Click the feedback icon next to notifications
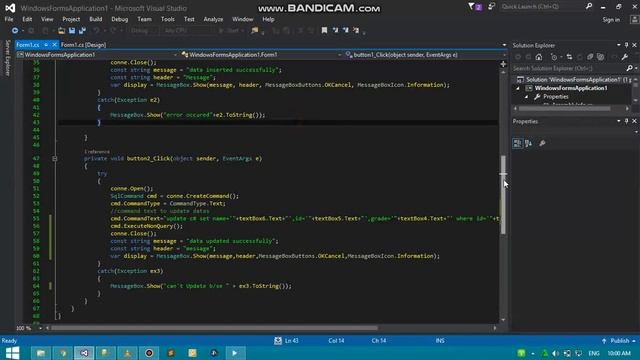Screen dimensions: 640x360 point(491,7)
